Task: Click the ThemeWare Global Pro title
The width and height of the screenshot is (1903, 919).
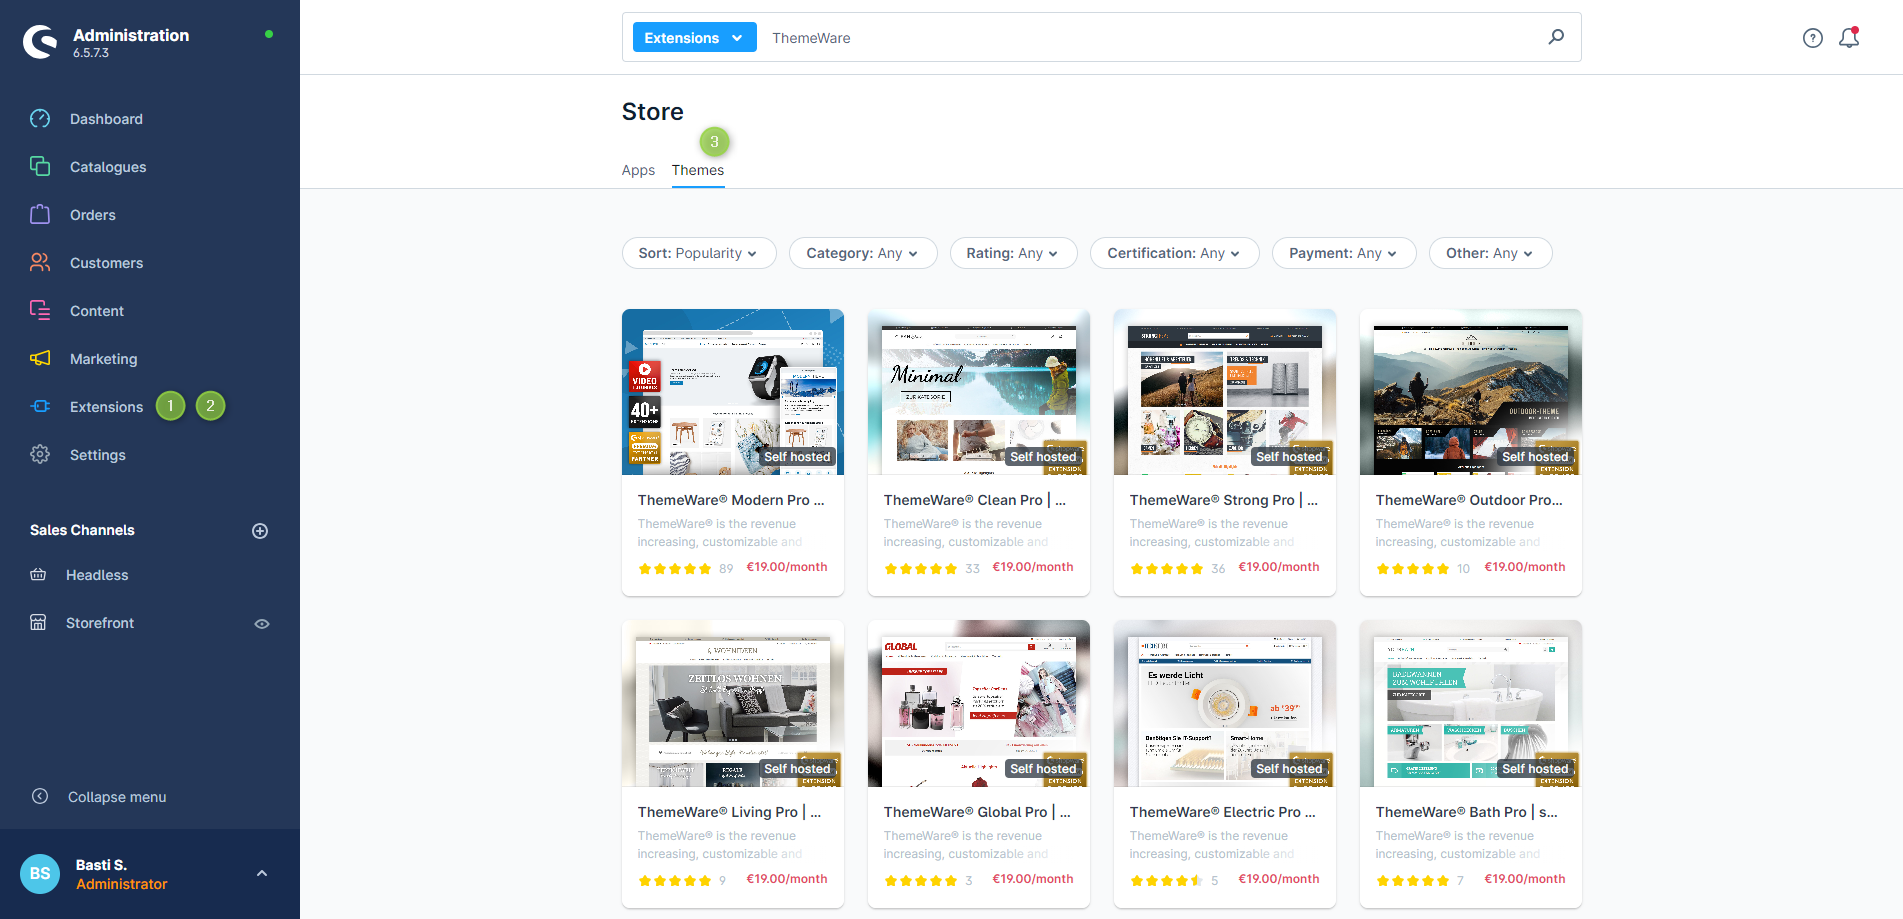Action: click(x=977, y=812)
